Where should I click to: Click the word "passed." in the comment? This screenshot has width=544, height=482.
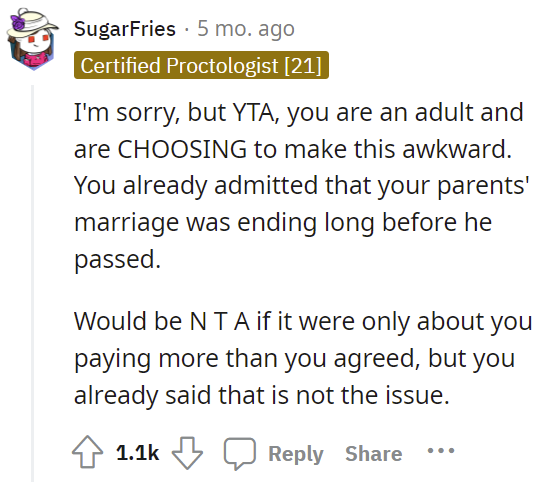(118, 259)
